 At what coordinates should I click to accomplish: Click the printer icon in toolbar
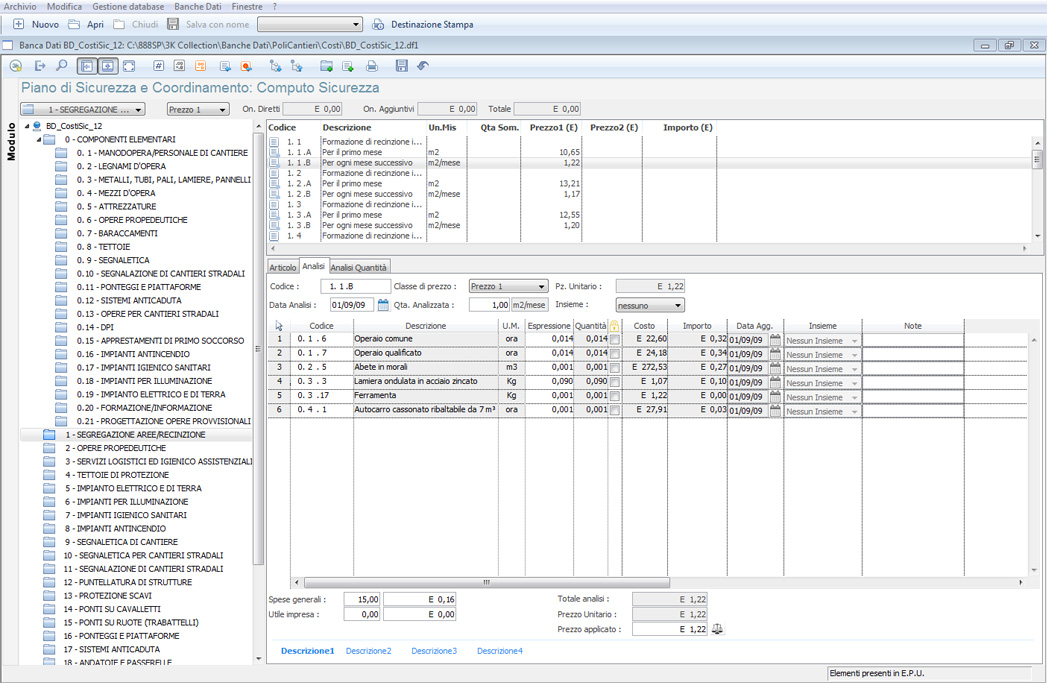372,66
